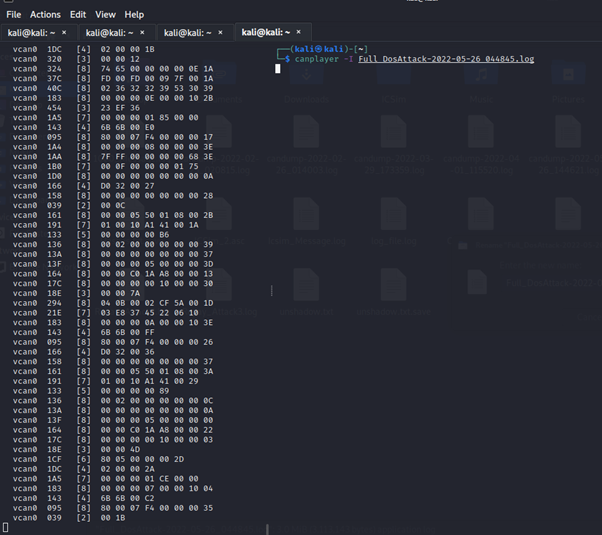Click data bytes D0 32 00 27
This screenshot has height=535, width=602.
127,186
